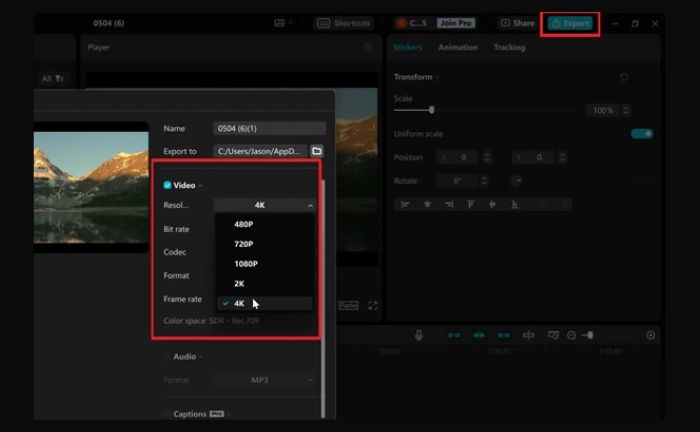Click the timeline zoom slider handle
700x432 pixels.
click(590, 335)
